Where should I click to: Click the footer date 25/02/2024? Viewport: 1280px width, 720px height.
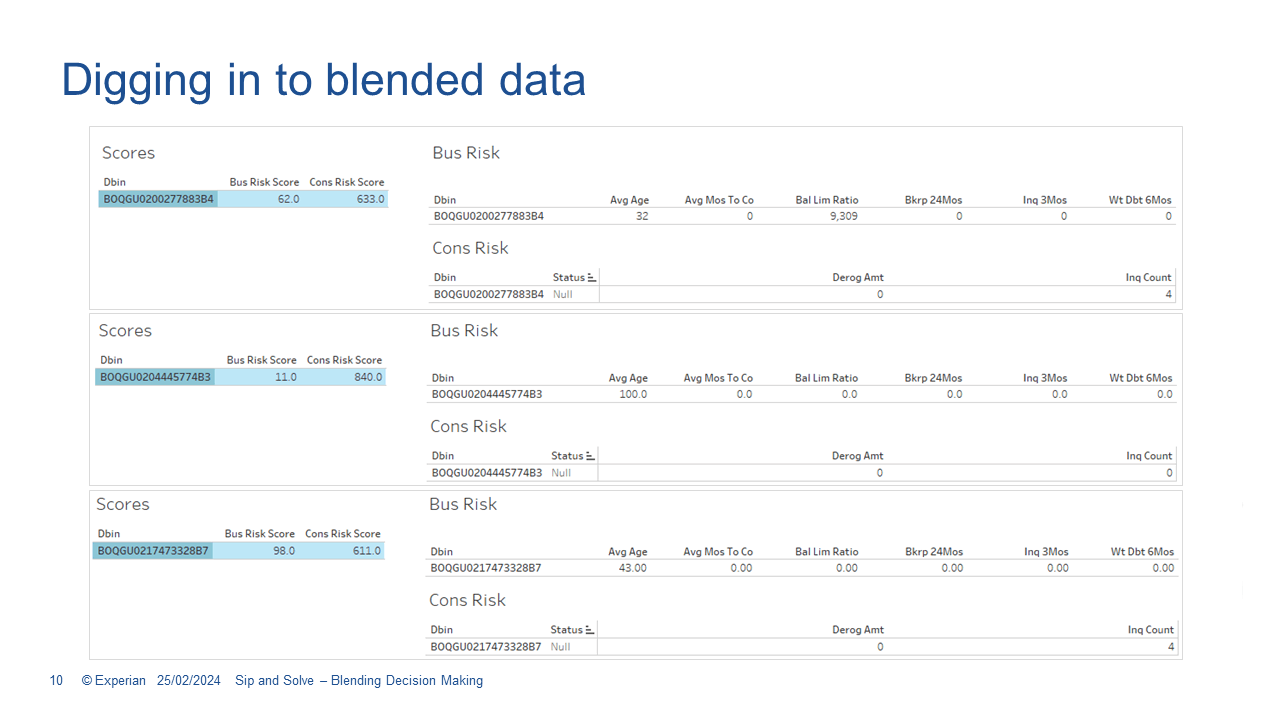pyautogui.click(x=189, y=681)
